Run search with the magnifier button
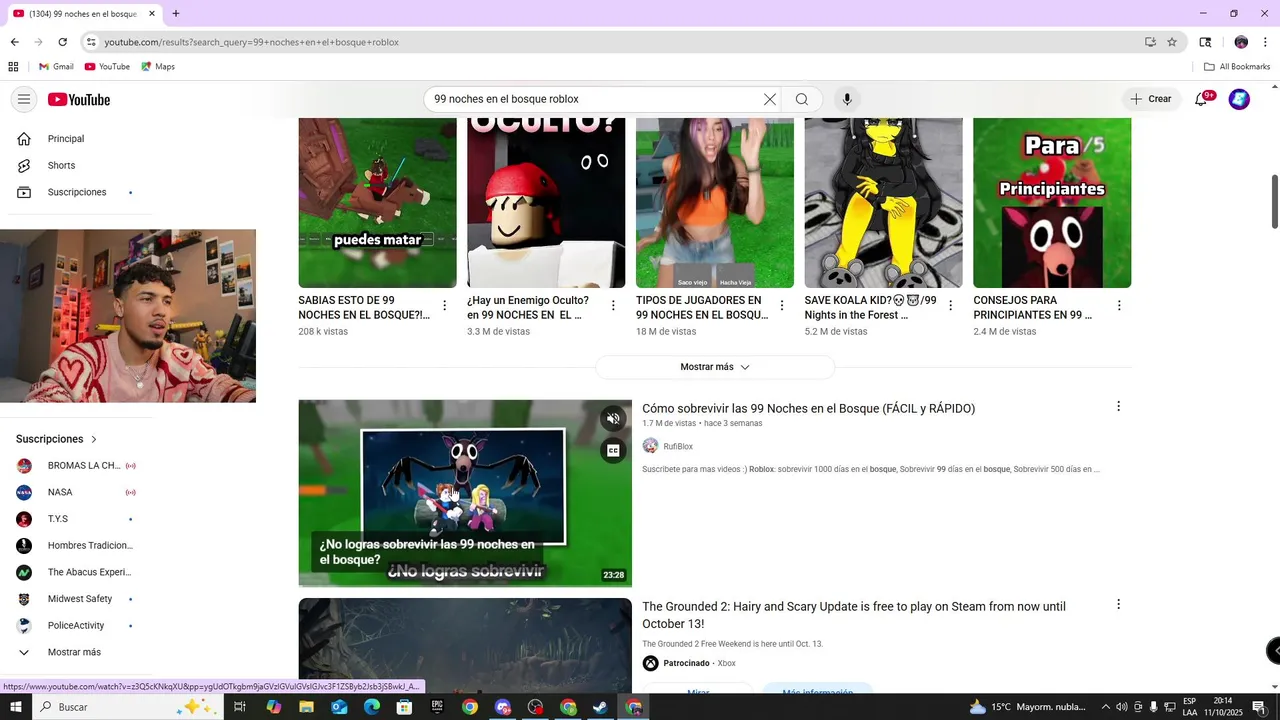Image resolution: width=1280 pixels, height=720 pixels. pos(802,99)
